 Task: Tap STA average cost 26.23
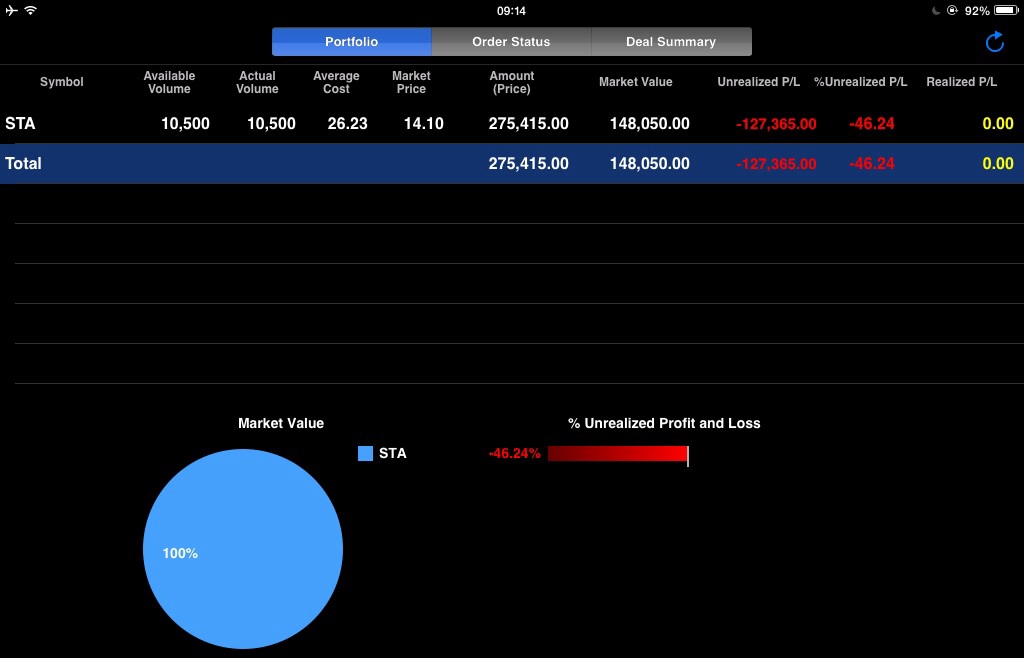click(x=347, y=123)
